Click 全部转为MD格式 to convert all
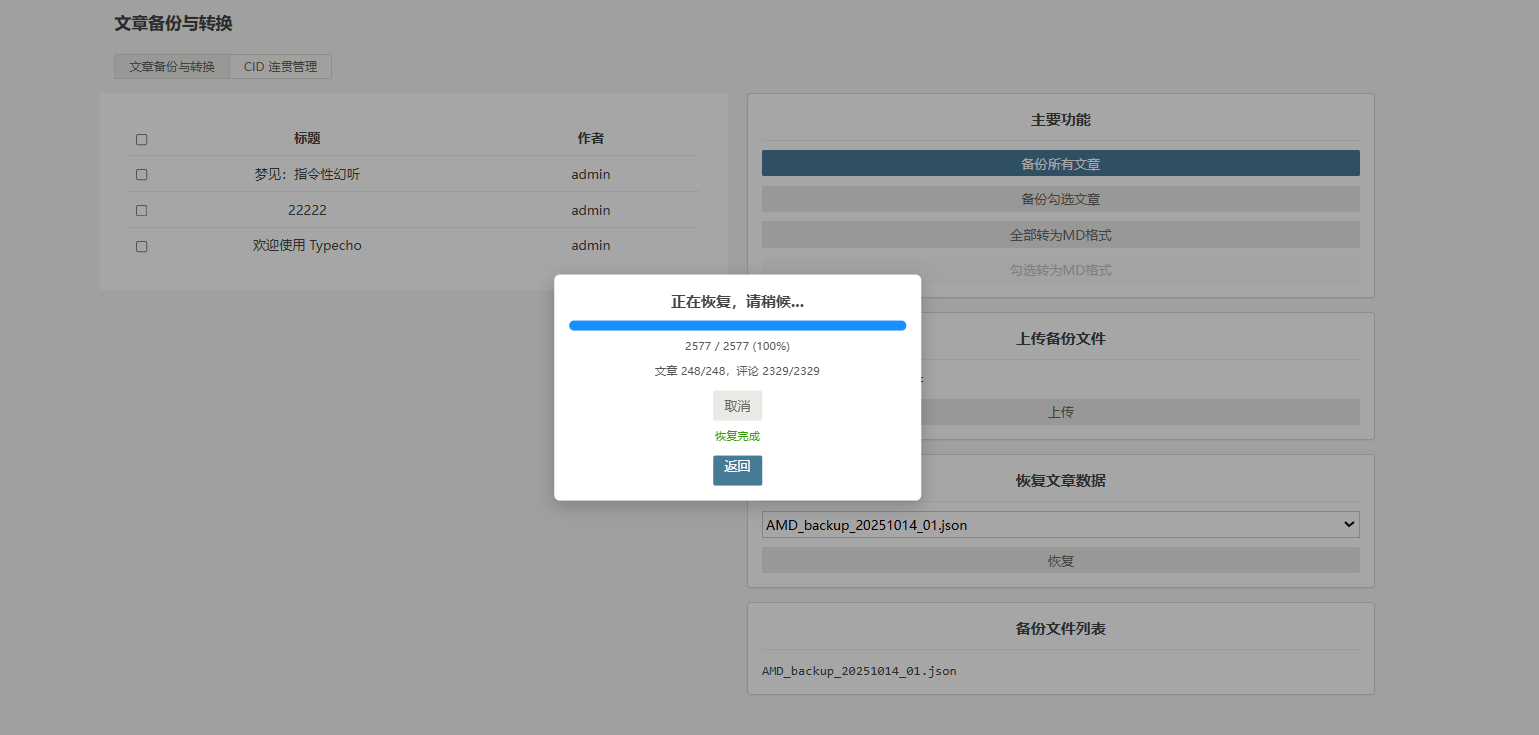1539x735 pixels. (1060, 235)
